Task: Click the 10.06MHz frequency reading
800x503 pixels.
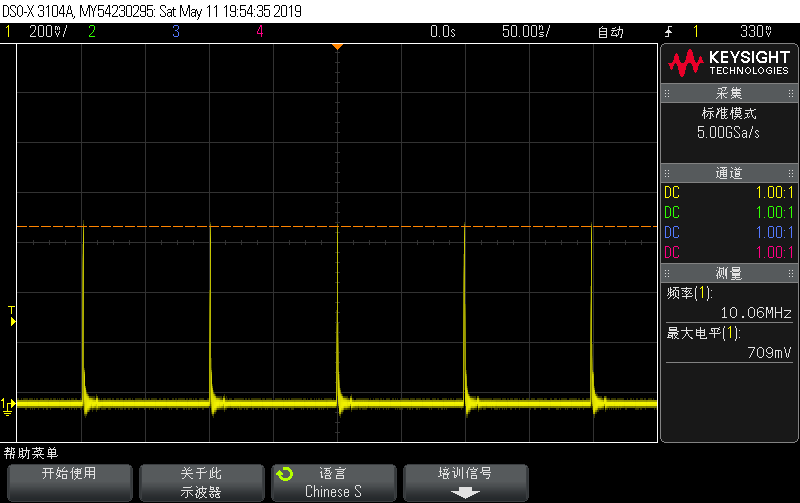Action: pos(756,313)
